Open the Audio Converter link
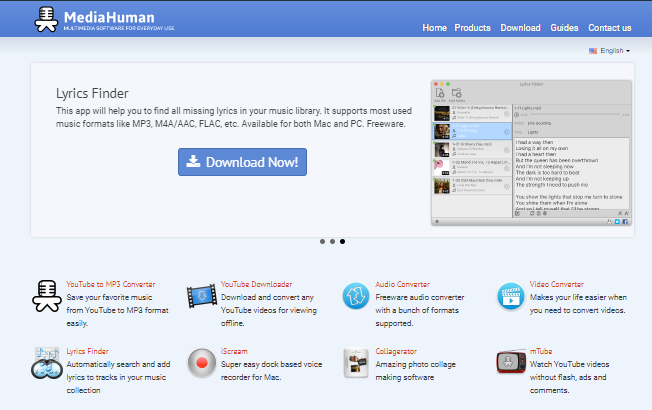 click(x=403, y=284)
